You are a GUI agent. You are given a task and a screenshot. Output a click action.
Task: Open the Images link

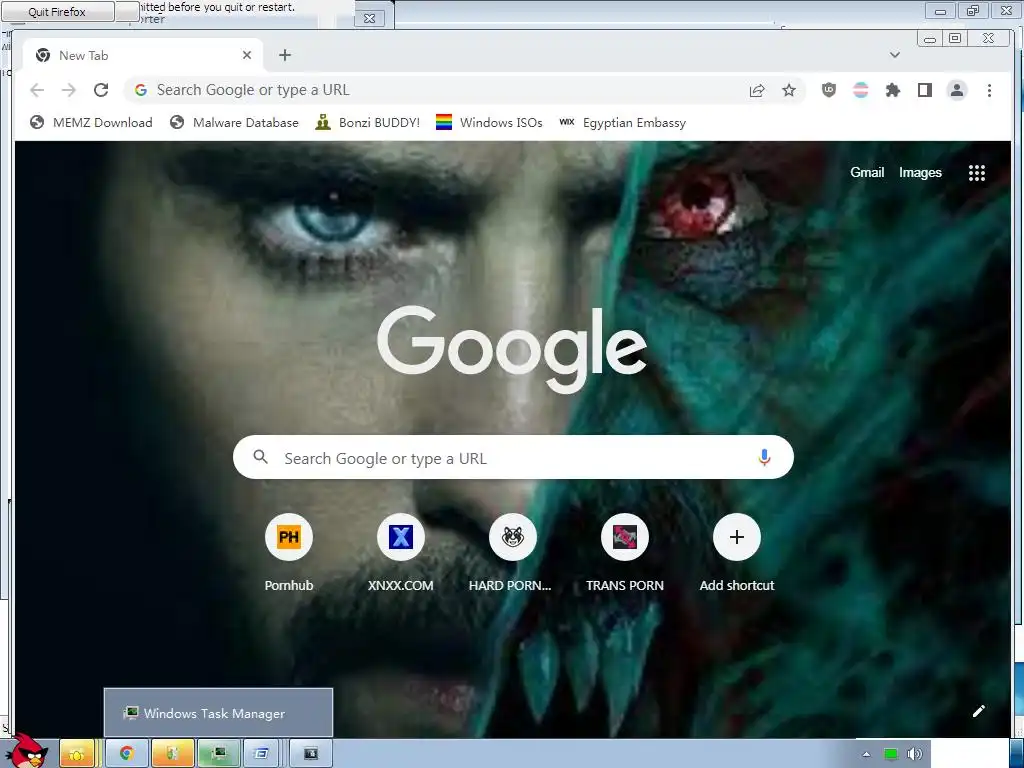coord(920,172)
